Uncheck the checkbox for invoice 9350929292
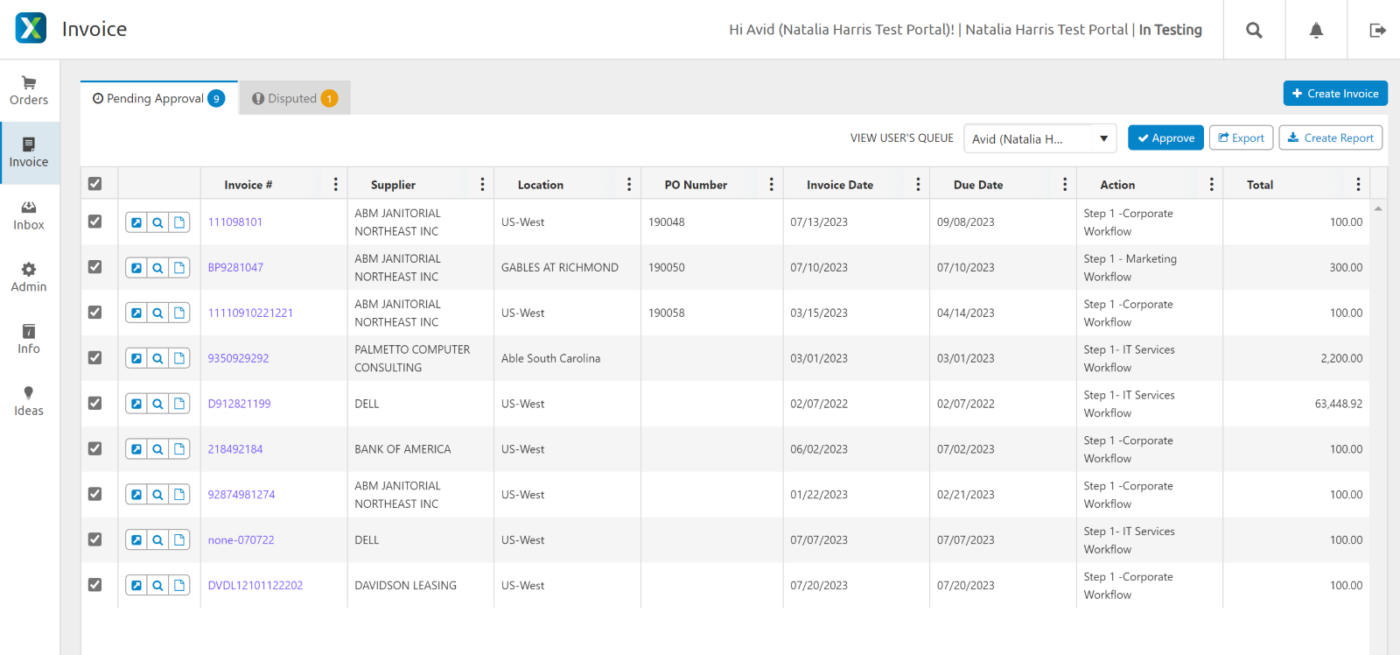Screen dimensions: 1400x655 tap(95, 357)
